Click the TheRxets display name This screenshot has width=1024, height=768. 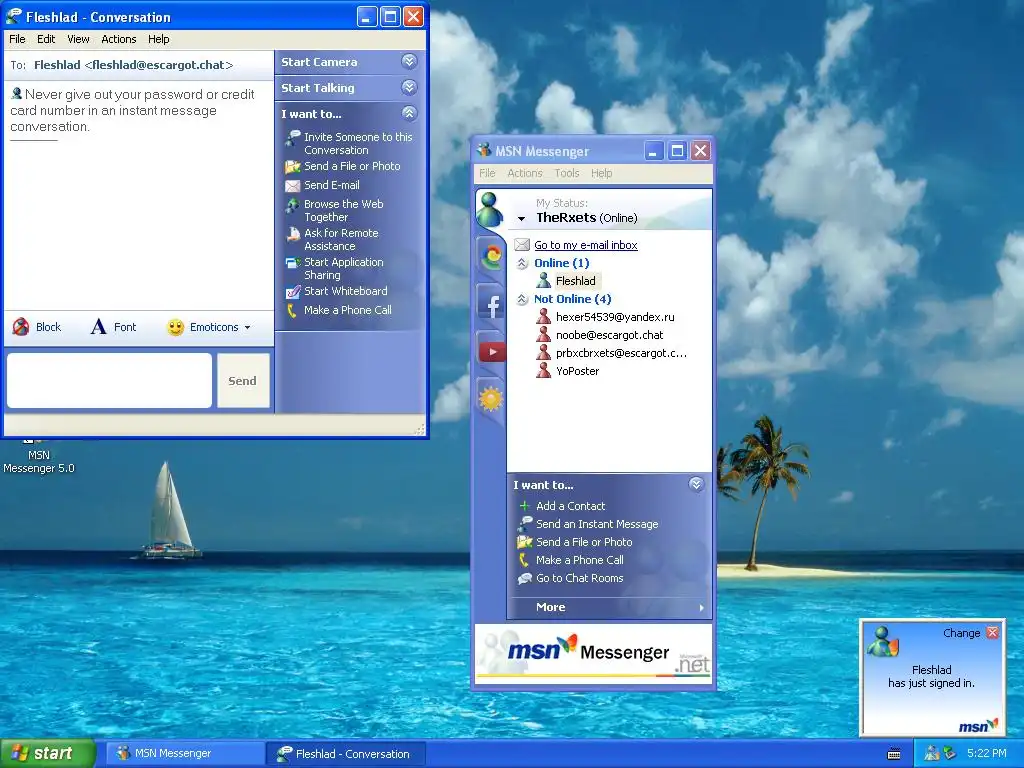pos(566,217)
